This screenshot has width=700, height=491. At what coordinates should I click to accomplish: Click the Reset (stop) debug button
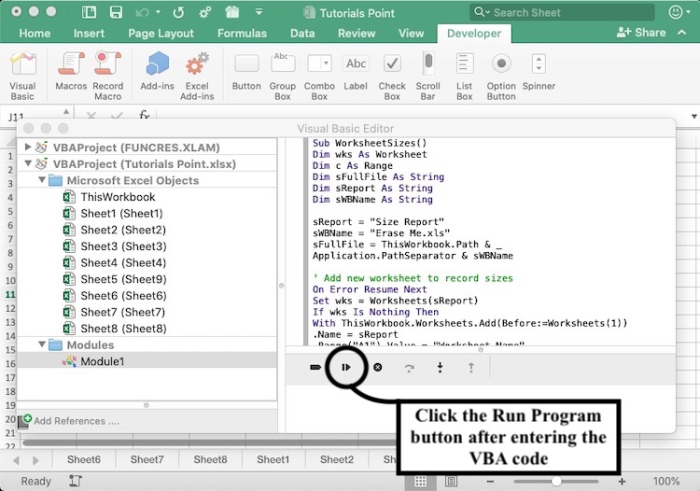click(x=378, y=367)
